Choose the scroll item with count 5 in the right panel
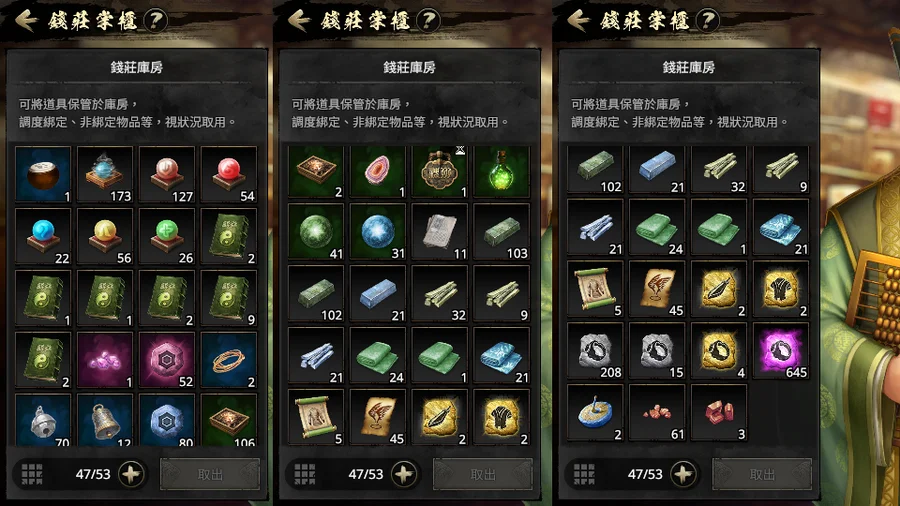This screenshot has width=900, height=506. click(595, 289)
